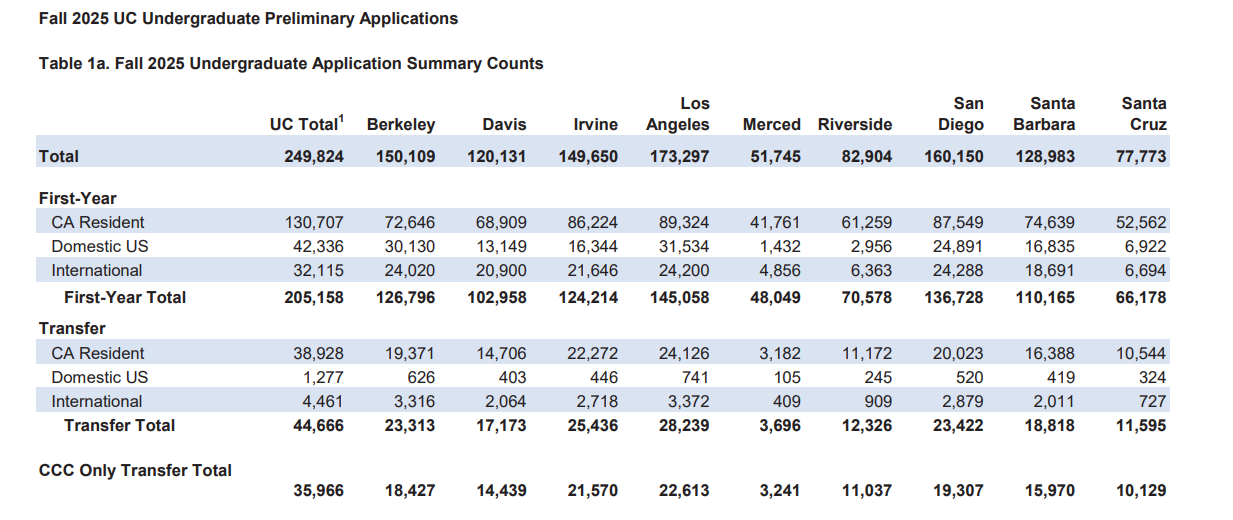Screen dimensions: 1233x520
Task: Select Santa Cruz Transfer International 727
Action: pyautogui.click(x=1154, y=401)
